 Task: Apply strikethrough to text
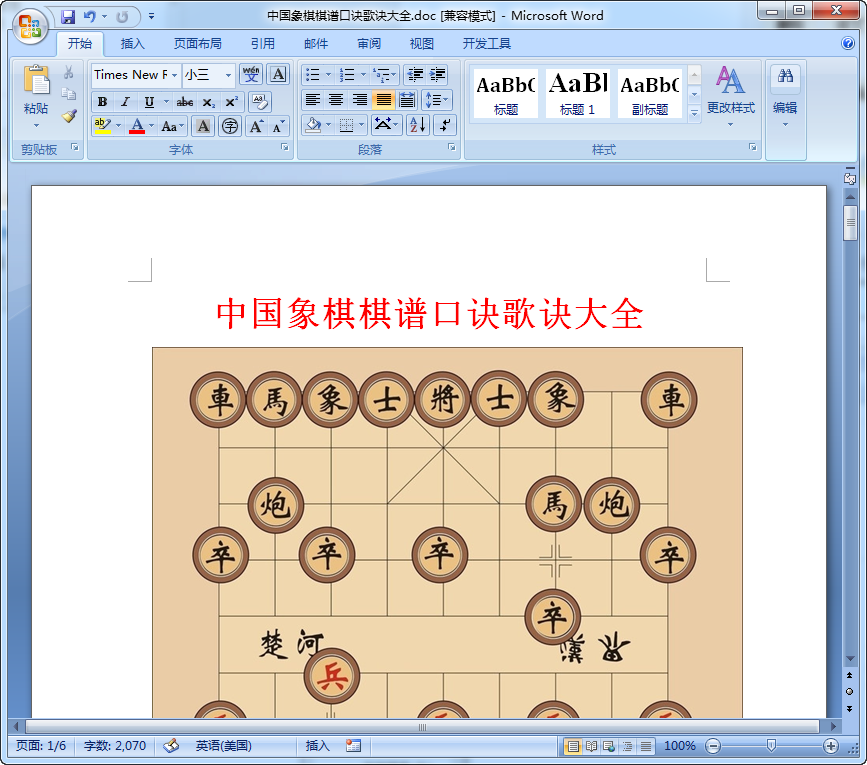click(x=185, y=101)
